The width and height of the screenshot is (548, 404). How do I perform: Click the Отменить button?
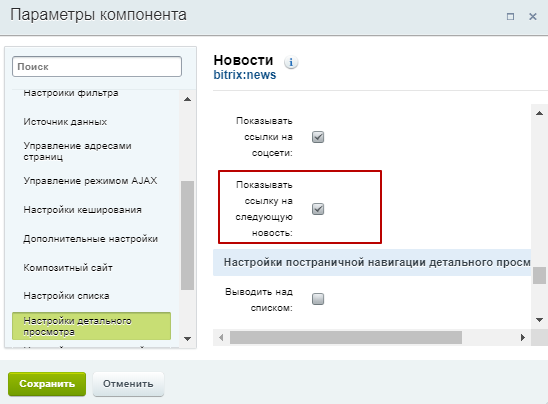coord(128,384)
